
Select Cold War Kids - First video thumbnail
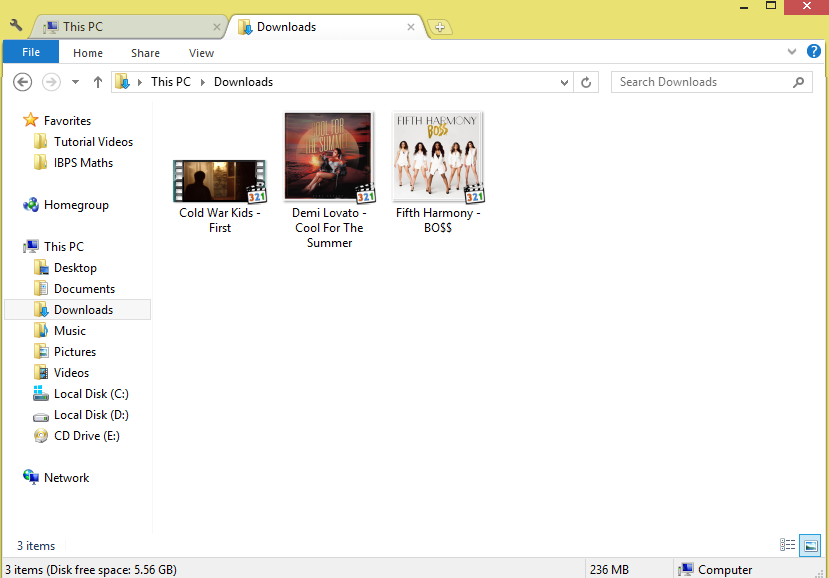tap(219, 181)
